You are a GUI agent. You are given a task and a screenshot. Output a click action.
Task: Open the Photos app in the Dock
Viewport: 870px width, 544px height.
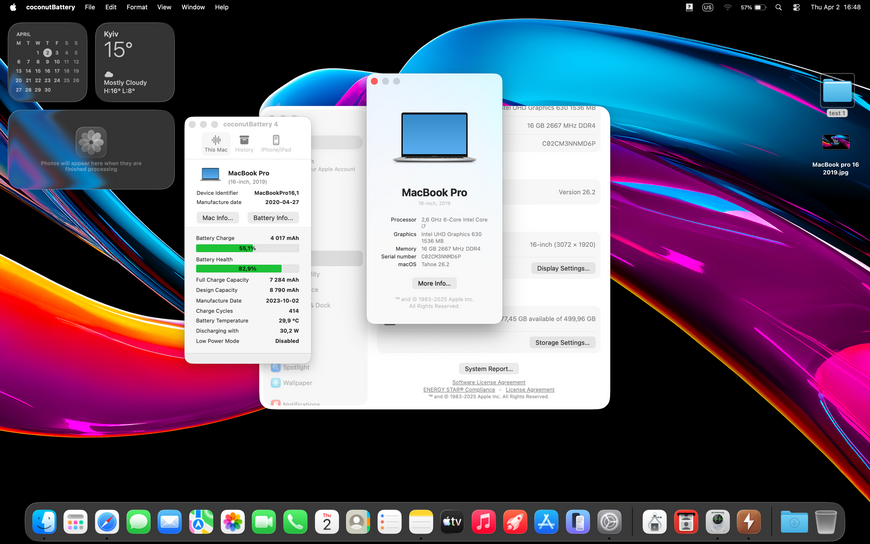[x=232, y=522]
